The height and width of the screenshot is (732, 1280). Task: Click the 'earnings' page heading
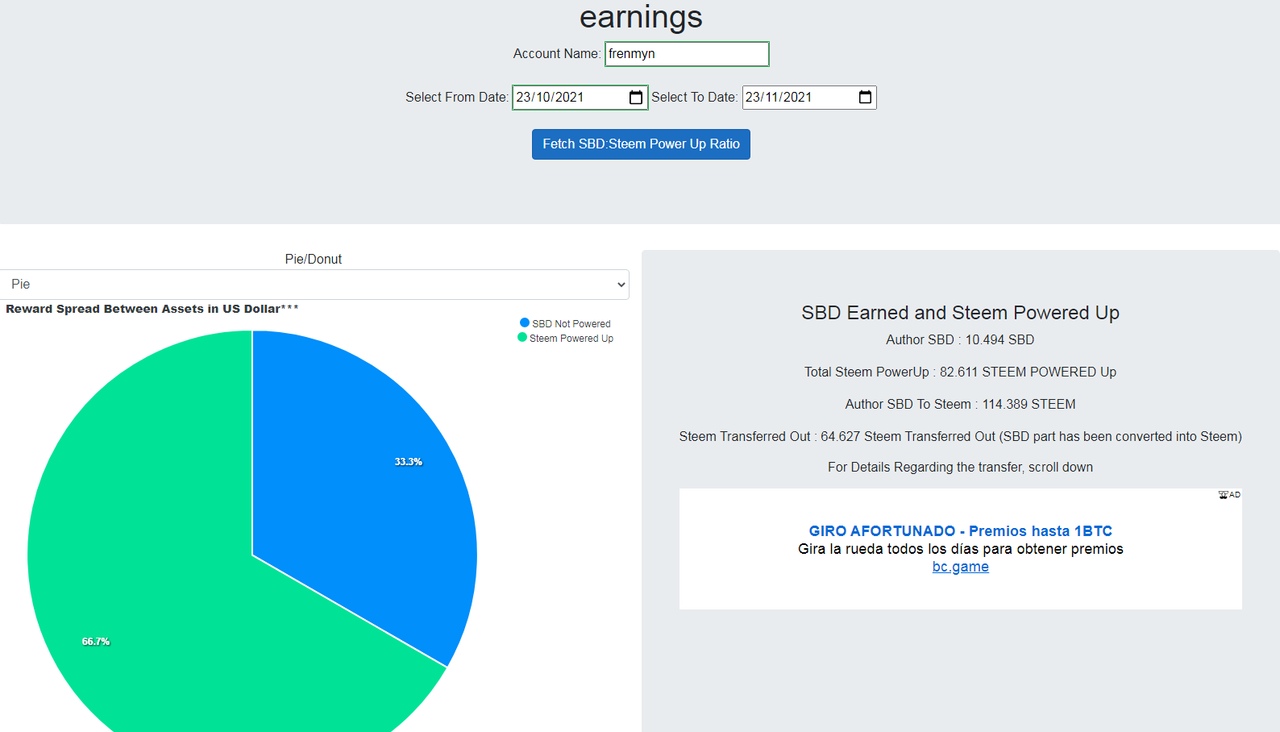[641, 17]
